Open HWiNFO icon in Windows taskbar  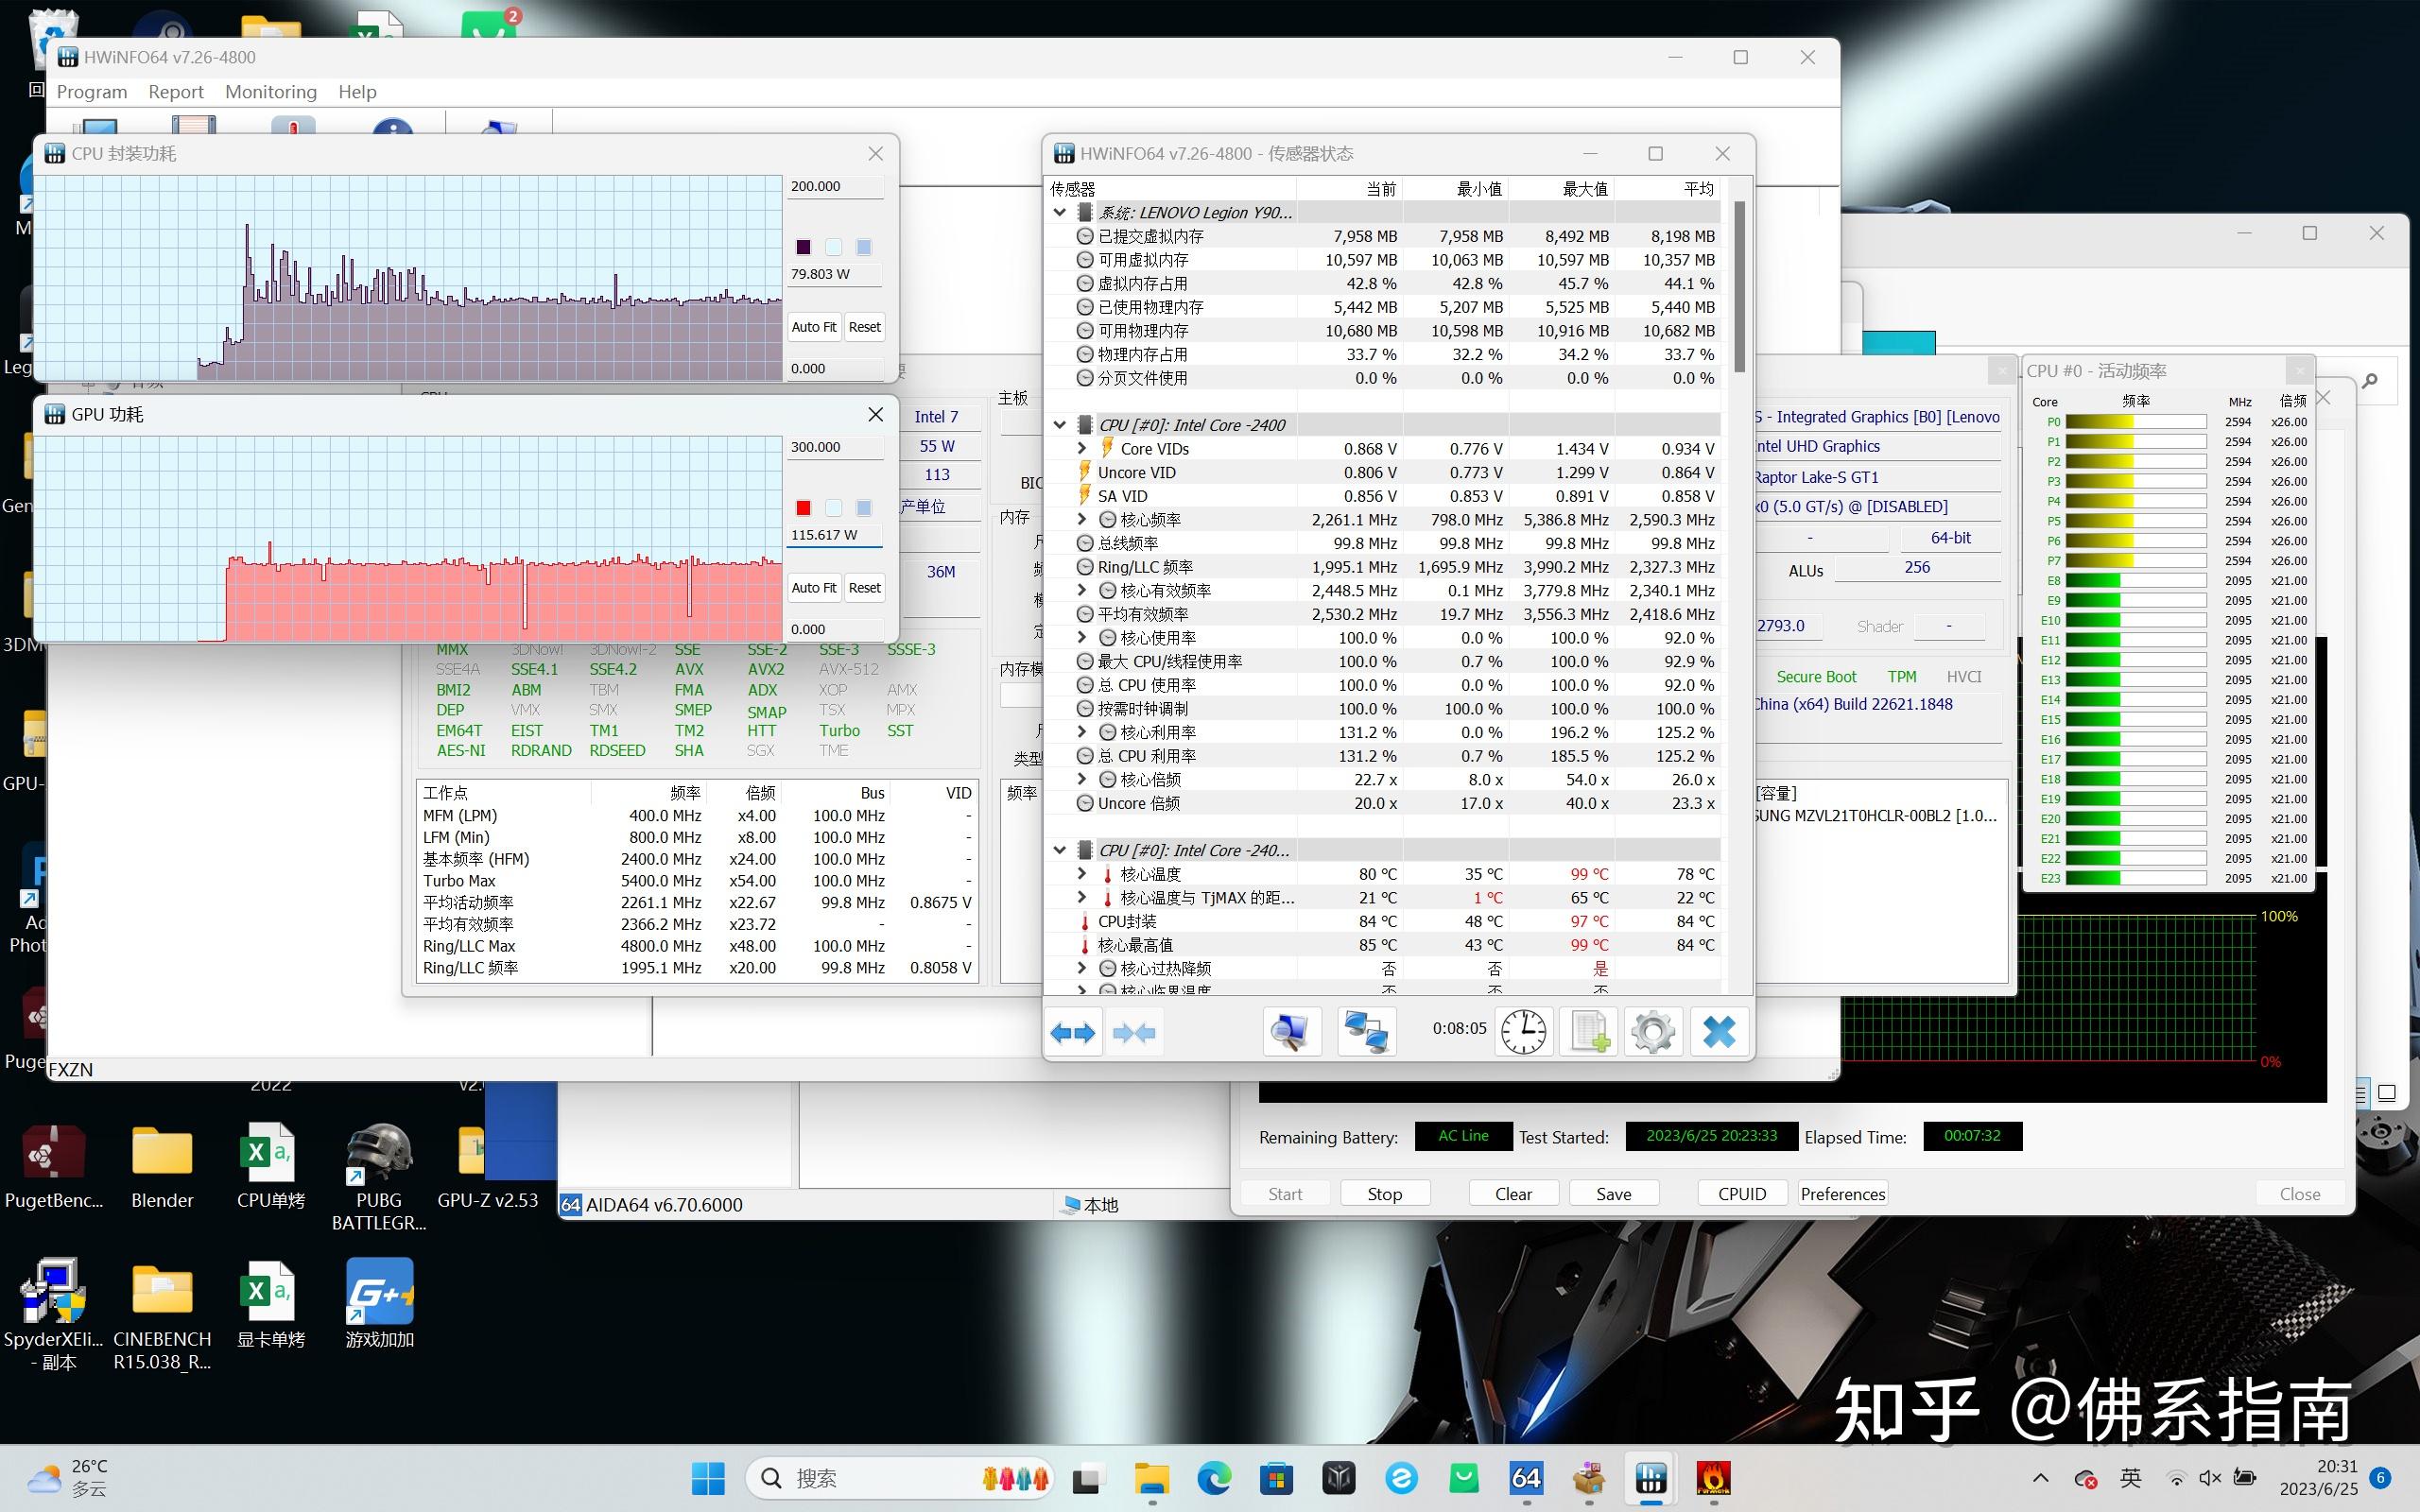(1651, 1477)
